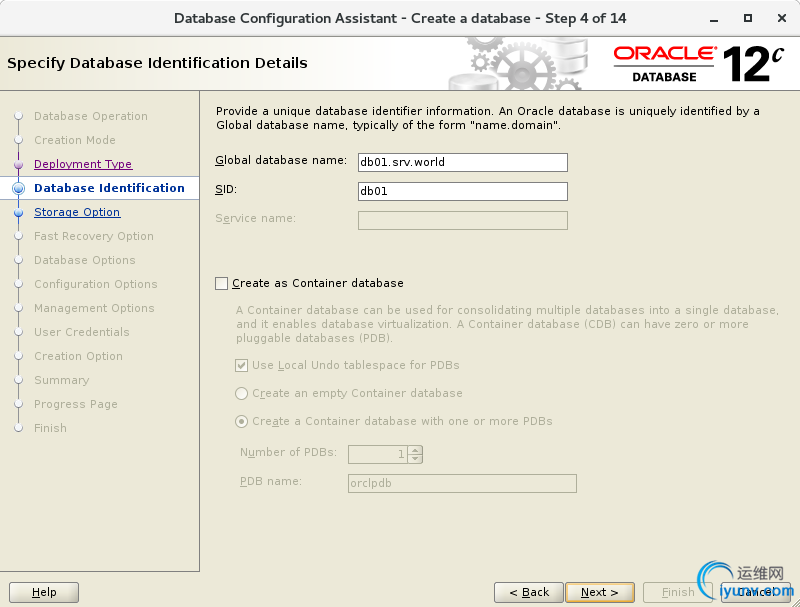Click the Global database name field
The image size is (800, 607).
463,162
